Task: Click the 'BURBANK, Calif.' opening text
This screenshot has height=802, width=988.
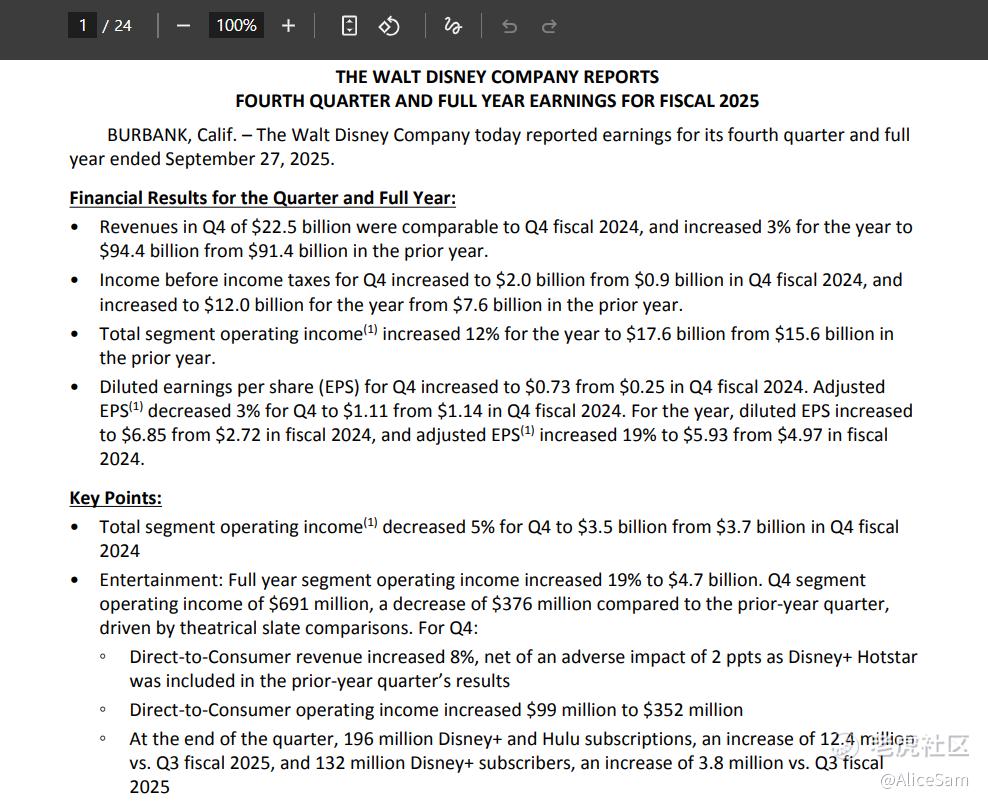Action: [172, 135]
